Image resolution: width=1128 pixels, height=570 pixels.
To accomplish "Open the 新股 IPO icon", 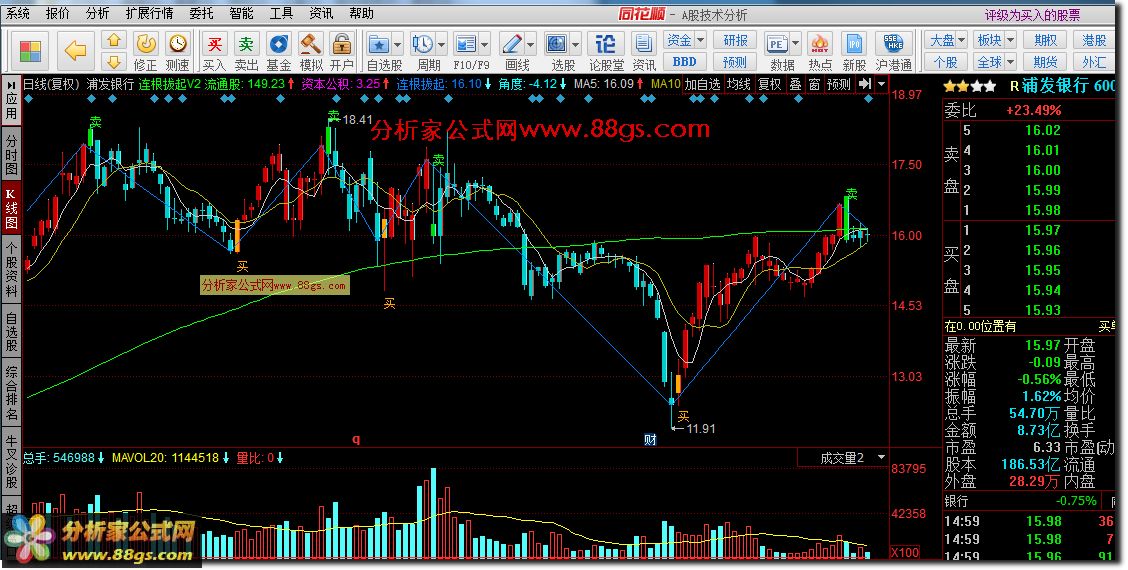I will (x=853, y=45).
